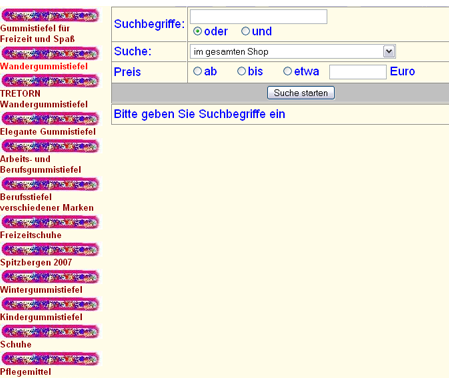Screen dimensions: 449x378
Task: Click the 'Suche:' label
Action: tap(133, 51)
